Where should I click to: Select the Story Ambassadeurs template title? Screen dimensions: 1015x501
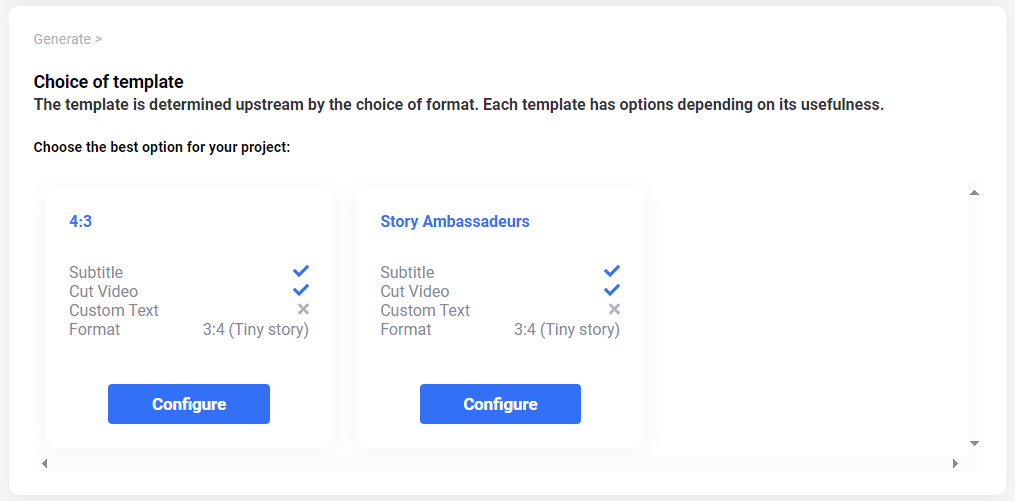455,221
